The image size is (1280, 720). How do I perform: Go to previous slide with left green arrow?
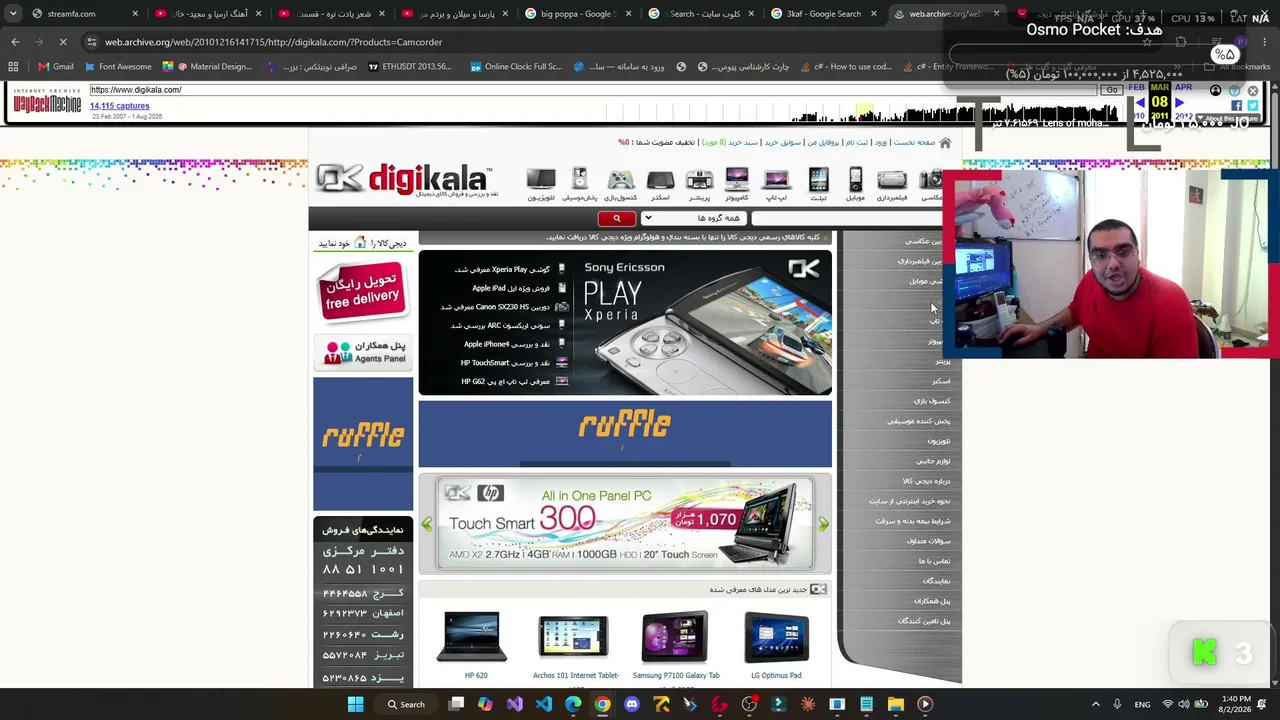pyautogui.click(x=427, y=524)
